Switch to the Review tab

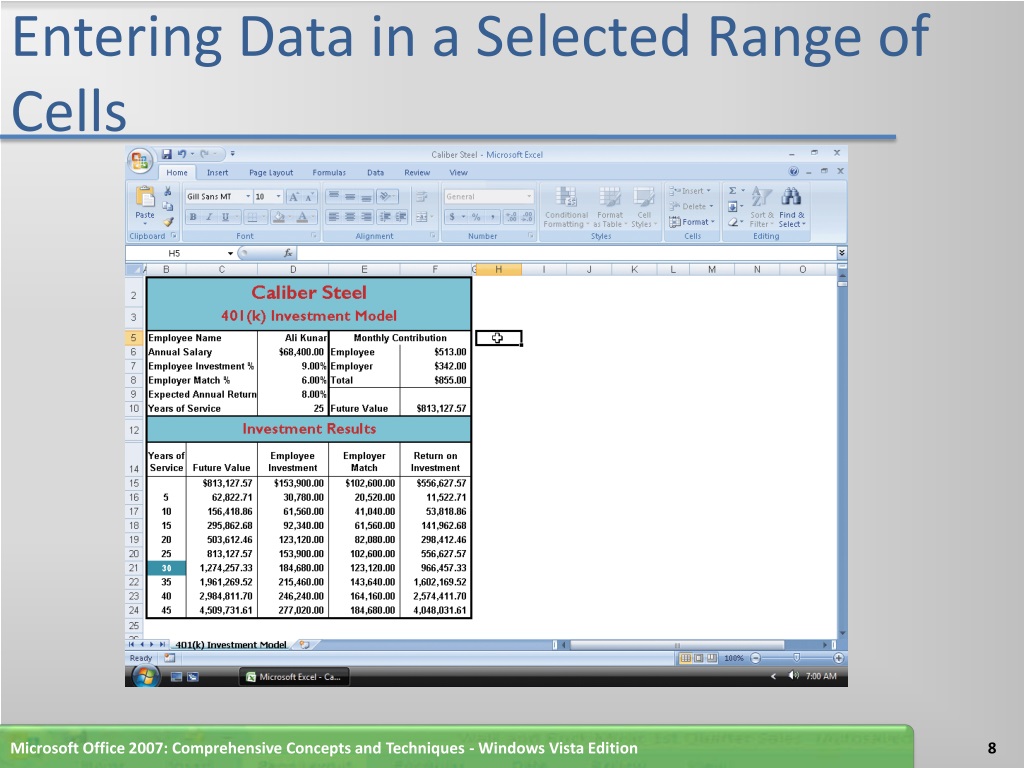[417, 172]
